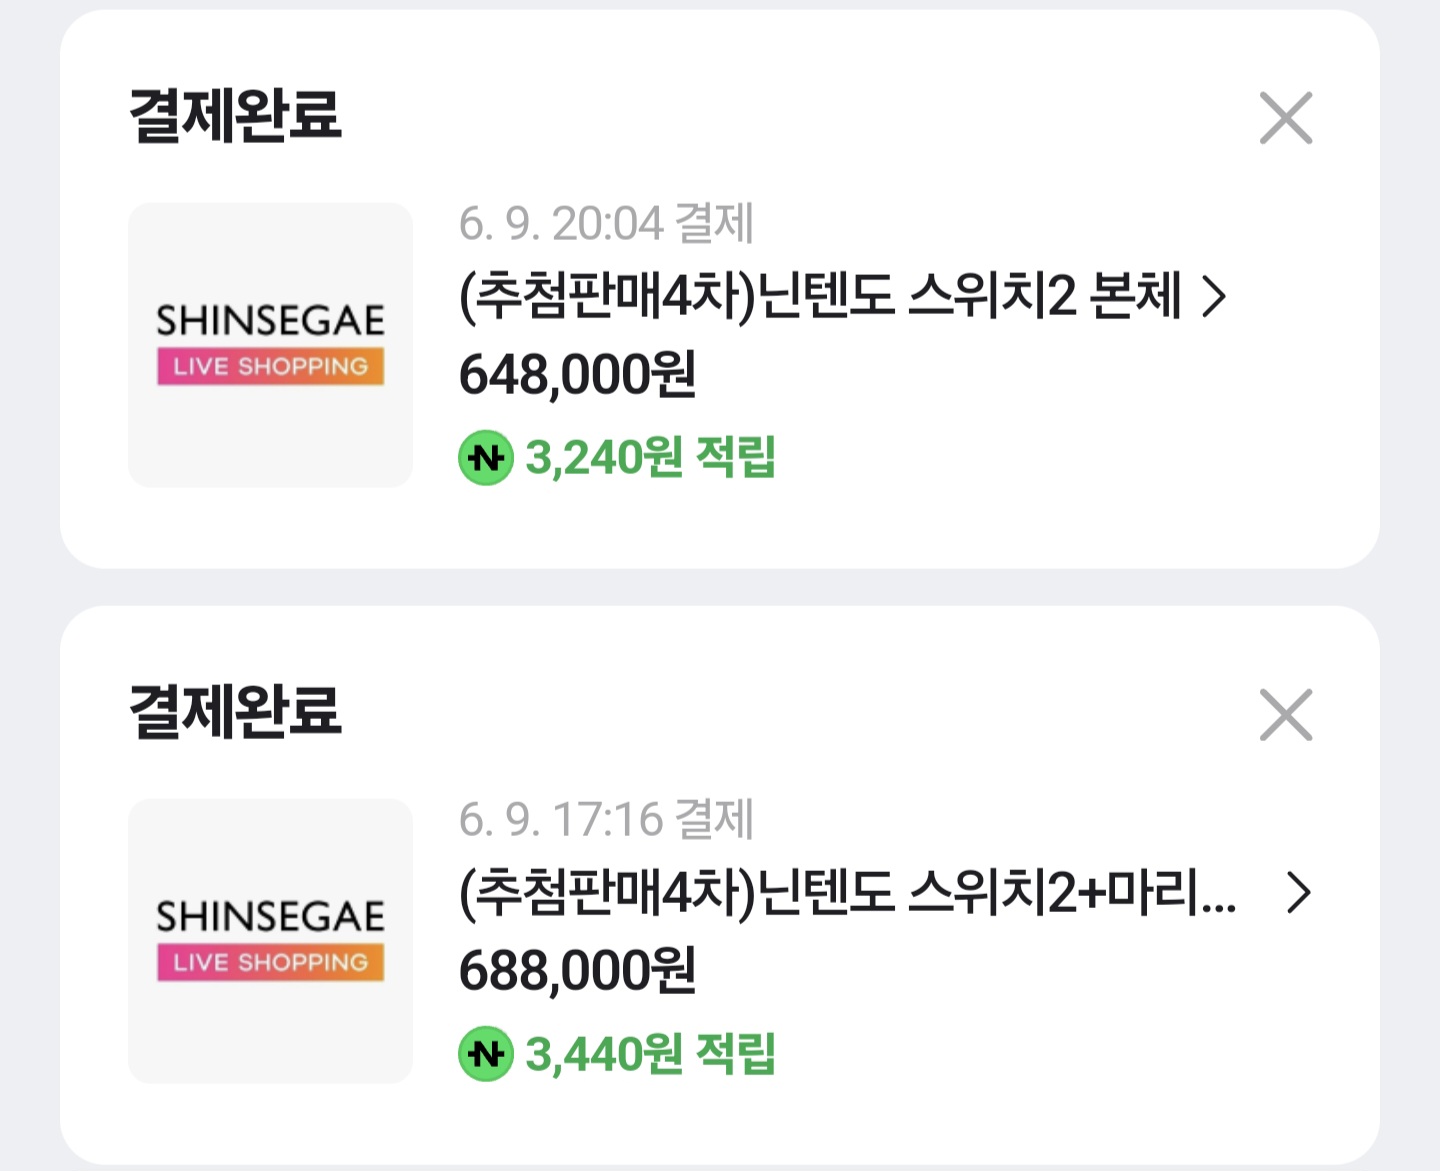Open chevron next to 스위치2 본체 title
Image resolution: width=1440 pixels, height=1171 pixels.
(1214, 297)
